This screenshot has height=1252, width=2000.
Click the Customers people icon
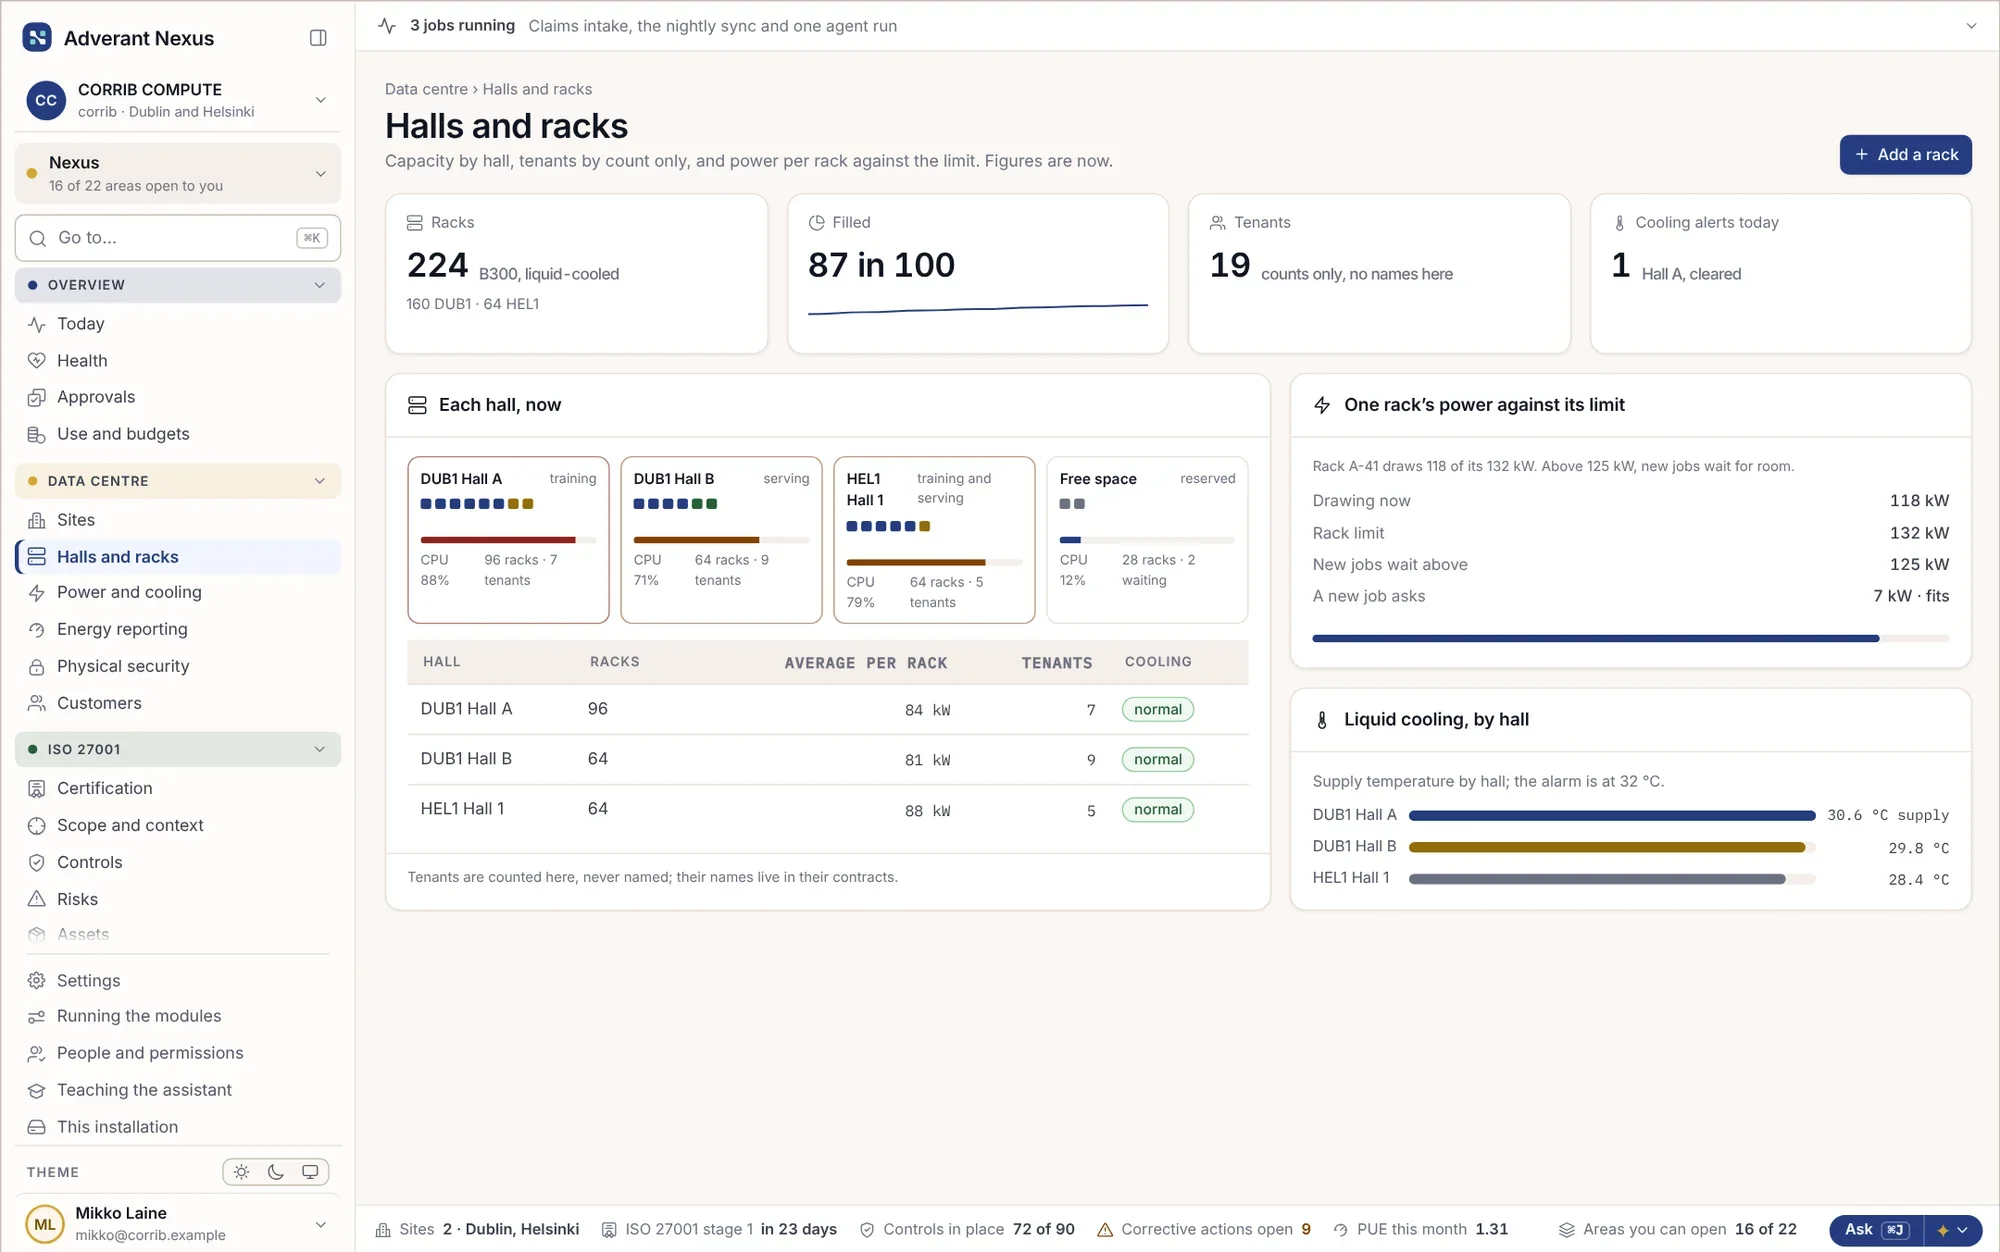coord(37,703)
